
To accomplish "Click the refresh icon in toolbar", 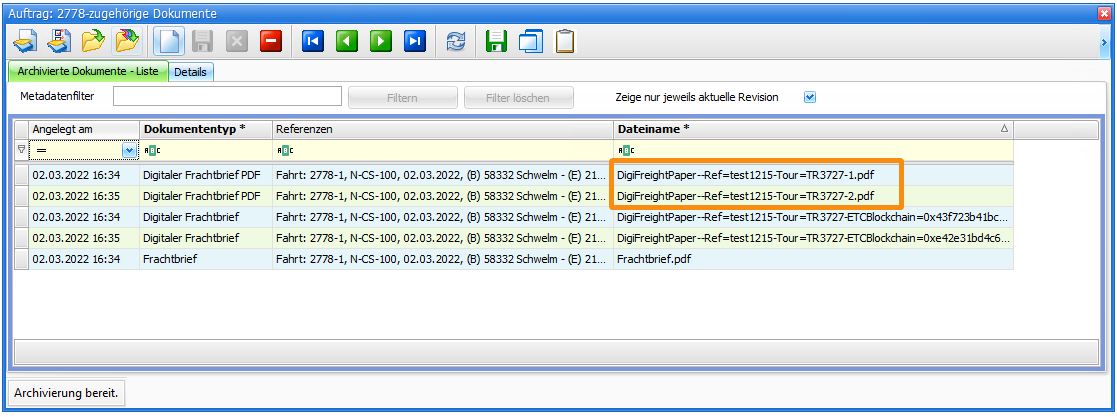I will (456, 42).
